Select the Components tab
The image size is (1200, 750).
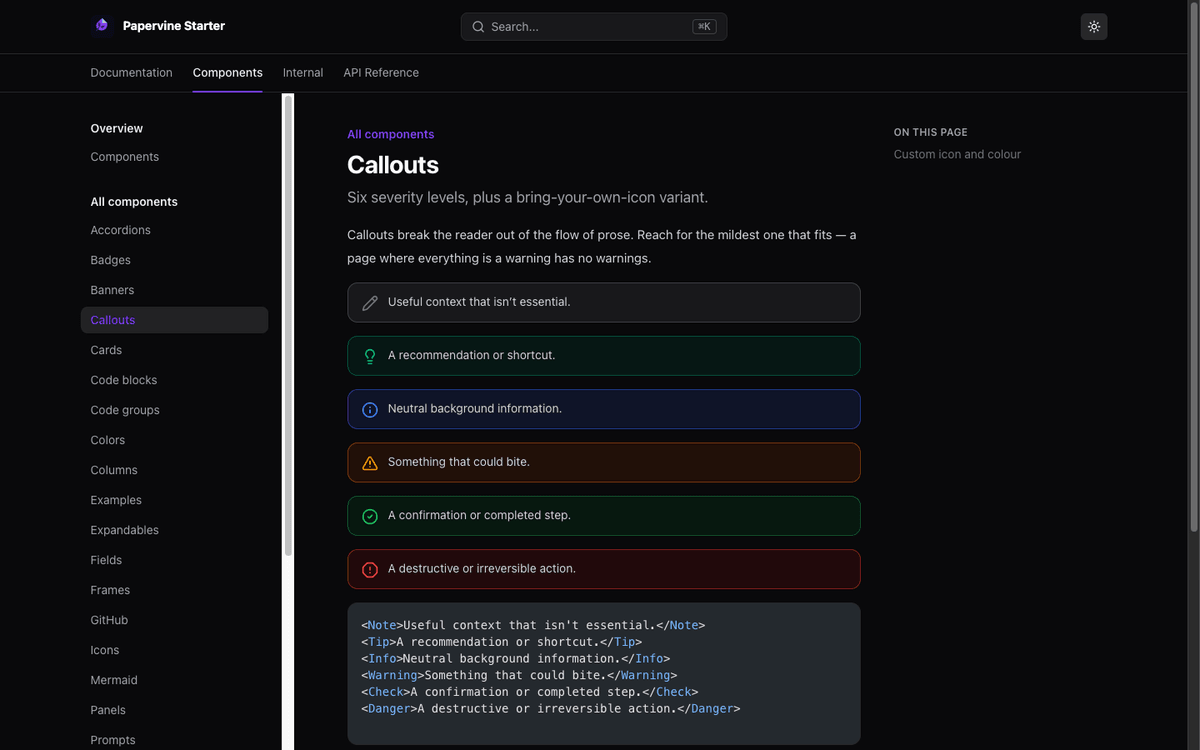point(228,73)
